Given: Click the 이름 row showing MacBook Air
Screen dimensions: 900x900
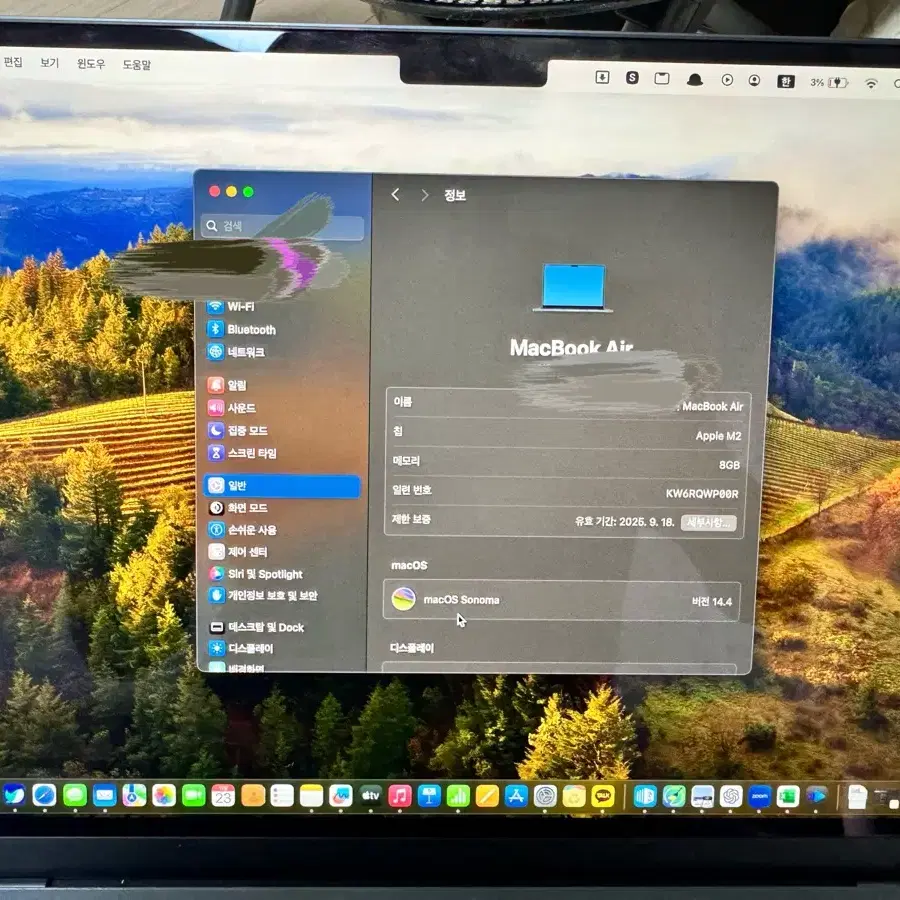Looking at the screenshot, I should click(567, 404).
